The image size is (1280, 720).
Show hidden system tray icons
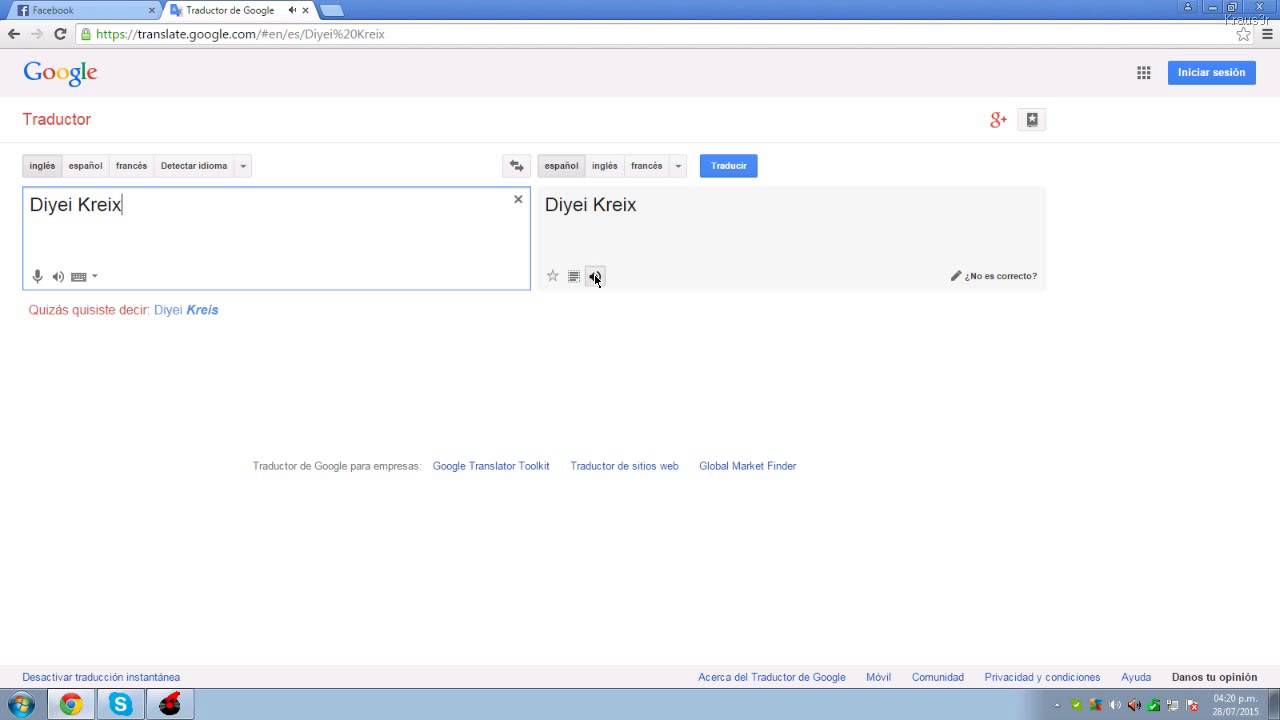tap(1057, 705)
